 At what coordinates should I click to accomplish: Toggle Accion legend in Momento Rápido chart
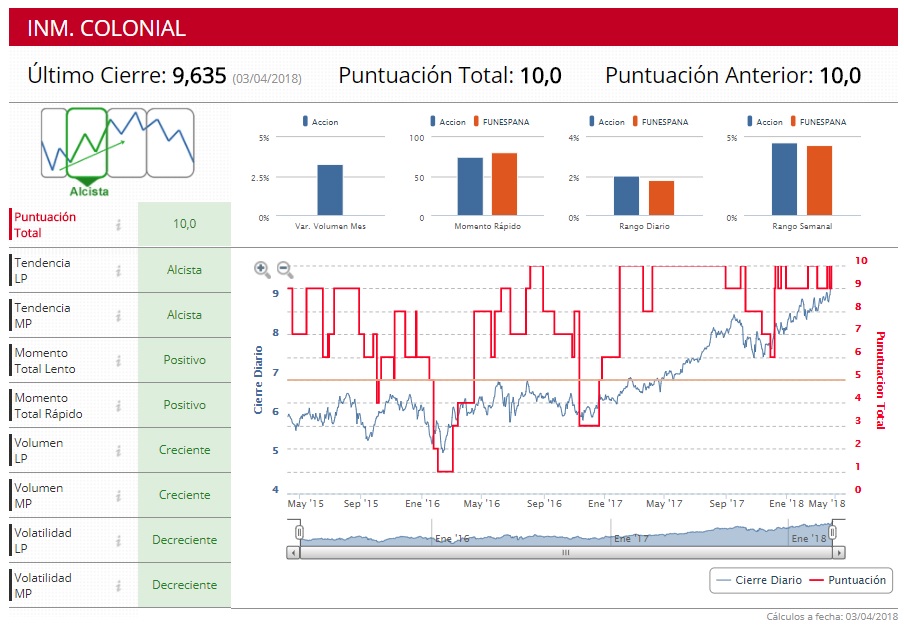[447, 122]
